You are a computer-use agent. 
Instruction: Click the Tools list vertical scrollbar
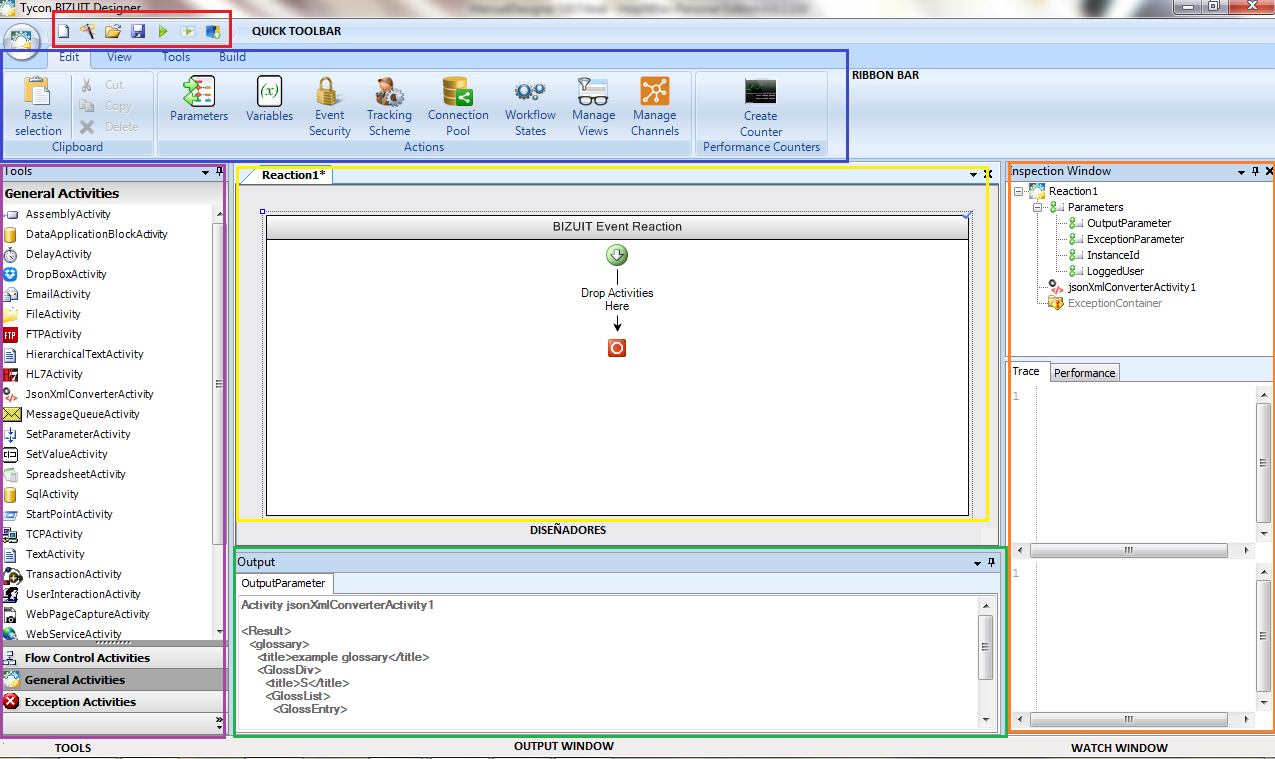coord(219,383)
